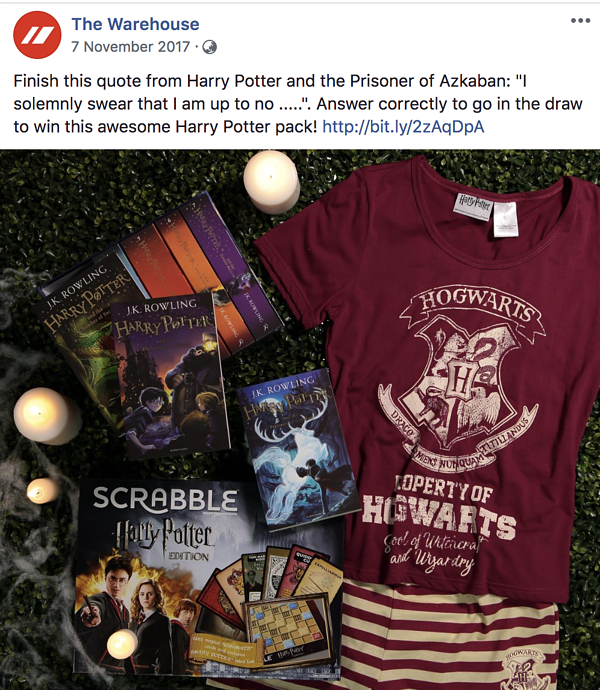Select the white stag Prisoner of Azkaban book

(x=298, y=449)
